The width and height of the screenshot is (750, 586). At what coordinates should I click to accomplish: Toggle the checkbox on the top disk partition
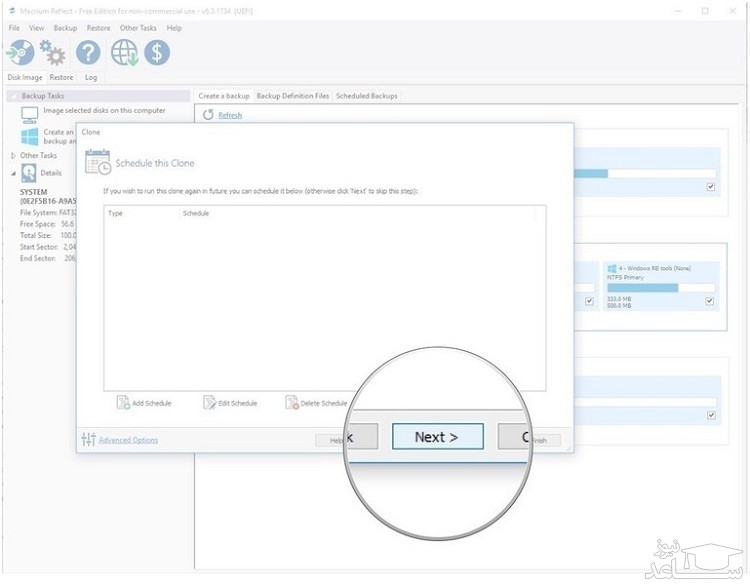point(710,187)
